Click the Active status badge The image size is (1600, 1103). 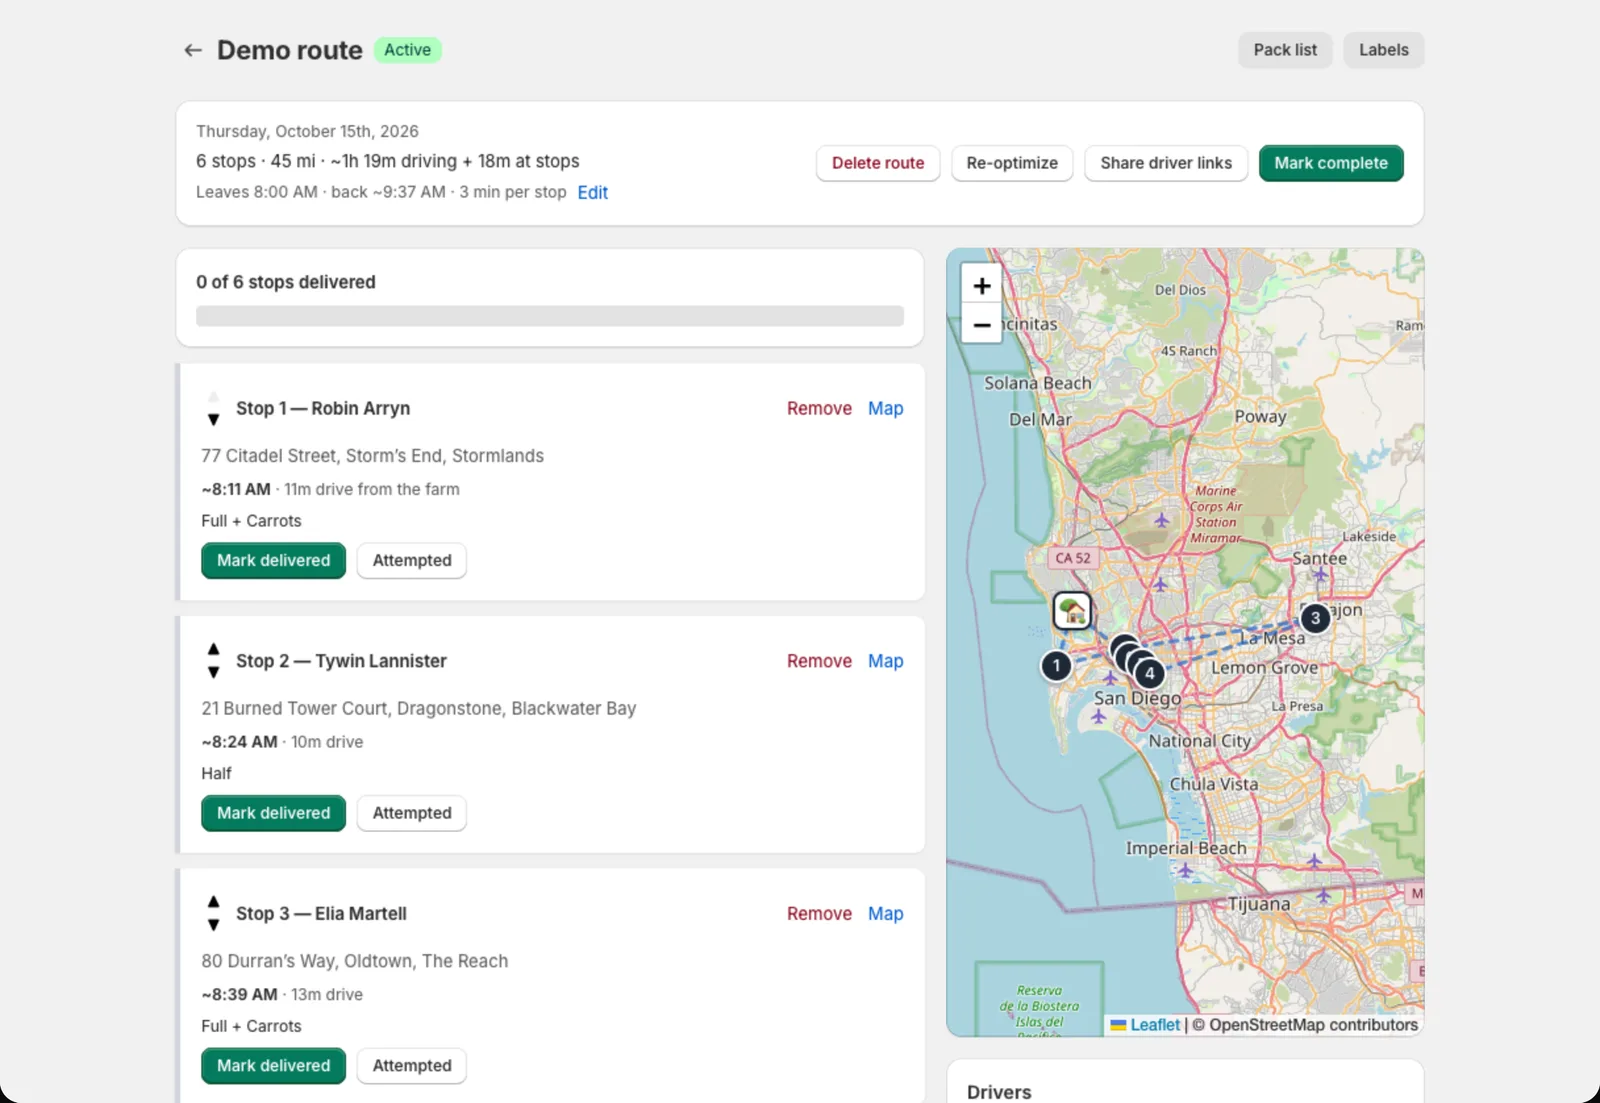coord(408,50)
